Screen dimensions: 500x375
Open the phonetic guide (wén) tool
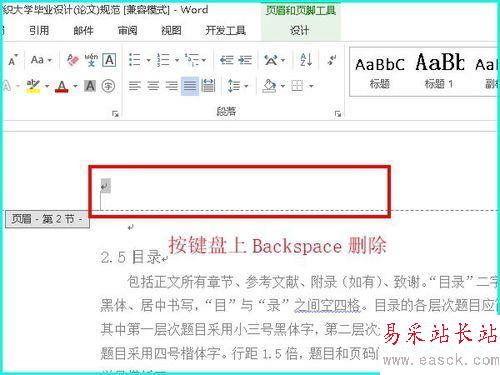[x=91, y=60]
